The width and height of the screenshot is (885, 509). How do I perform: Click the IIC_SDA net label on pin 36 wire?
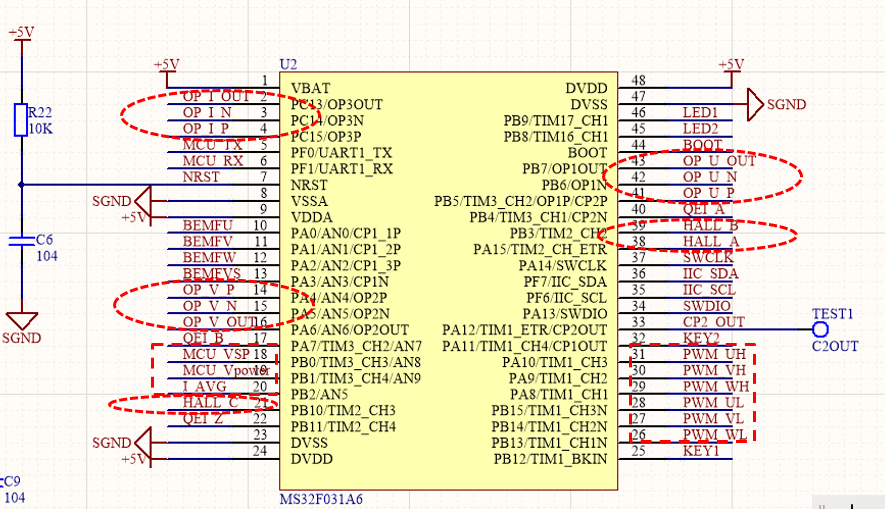click(711, 274)
